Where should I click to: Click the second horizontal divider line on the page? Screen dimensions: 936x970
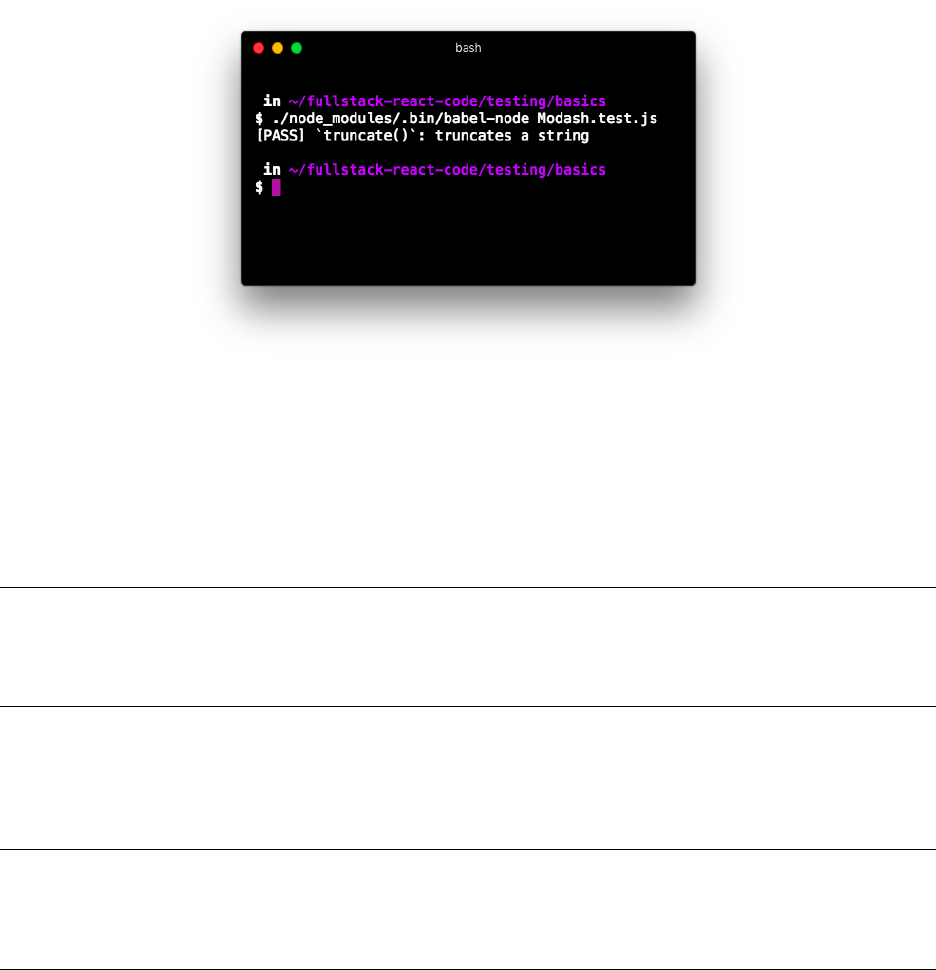[468, 706]
